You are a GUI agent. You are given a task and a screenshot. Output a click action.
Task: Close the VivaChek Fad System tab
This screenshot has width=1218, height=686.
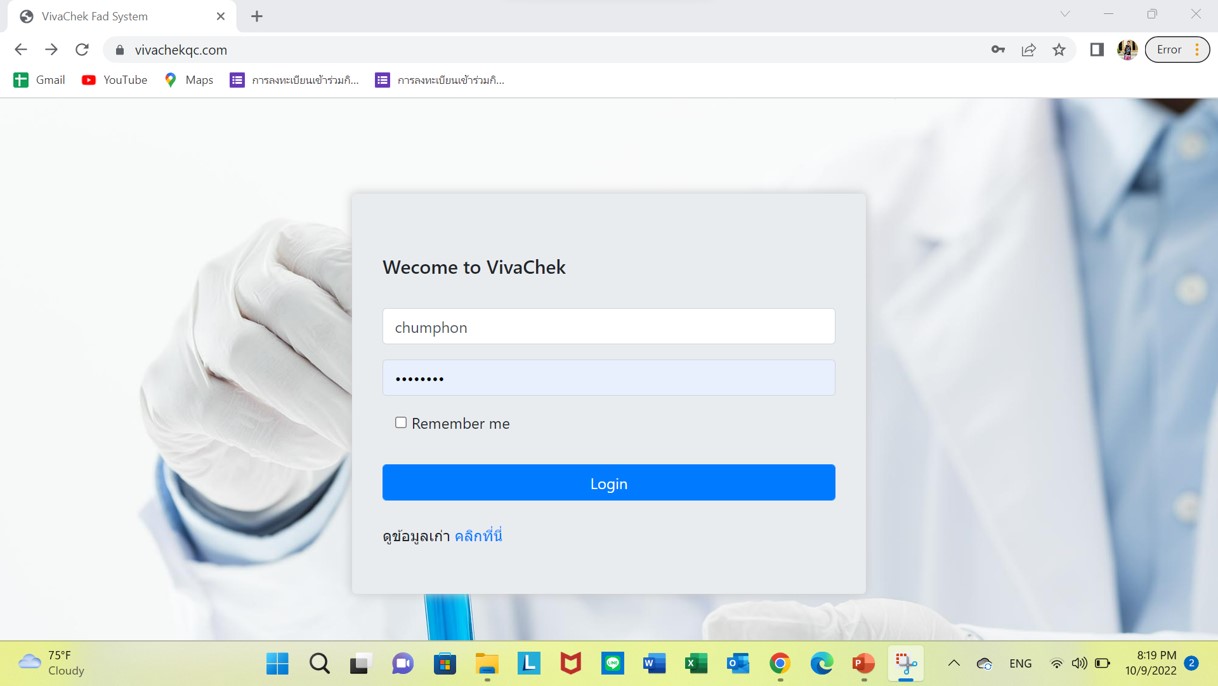point(221,16)
